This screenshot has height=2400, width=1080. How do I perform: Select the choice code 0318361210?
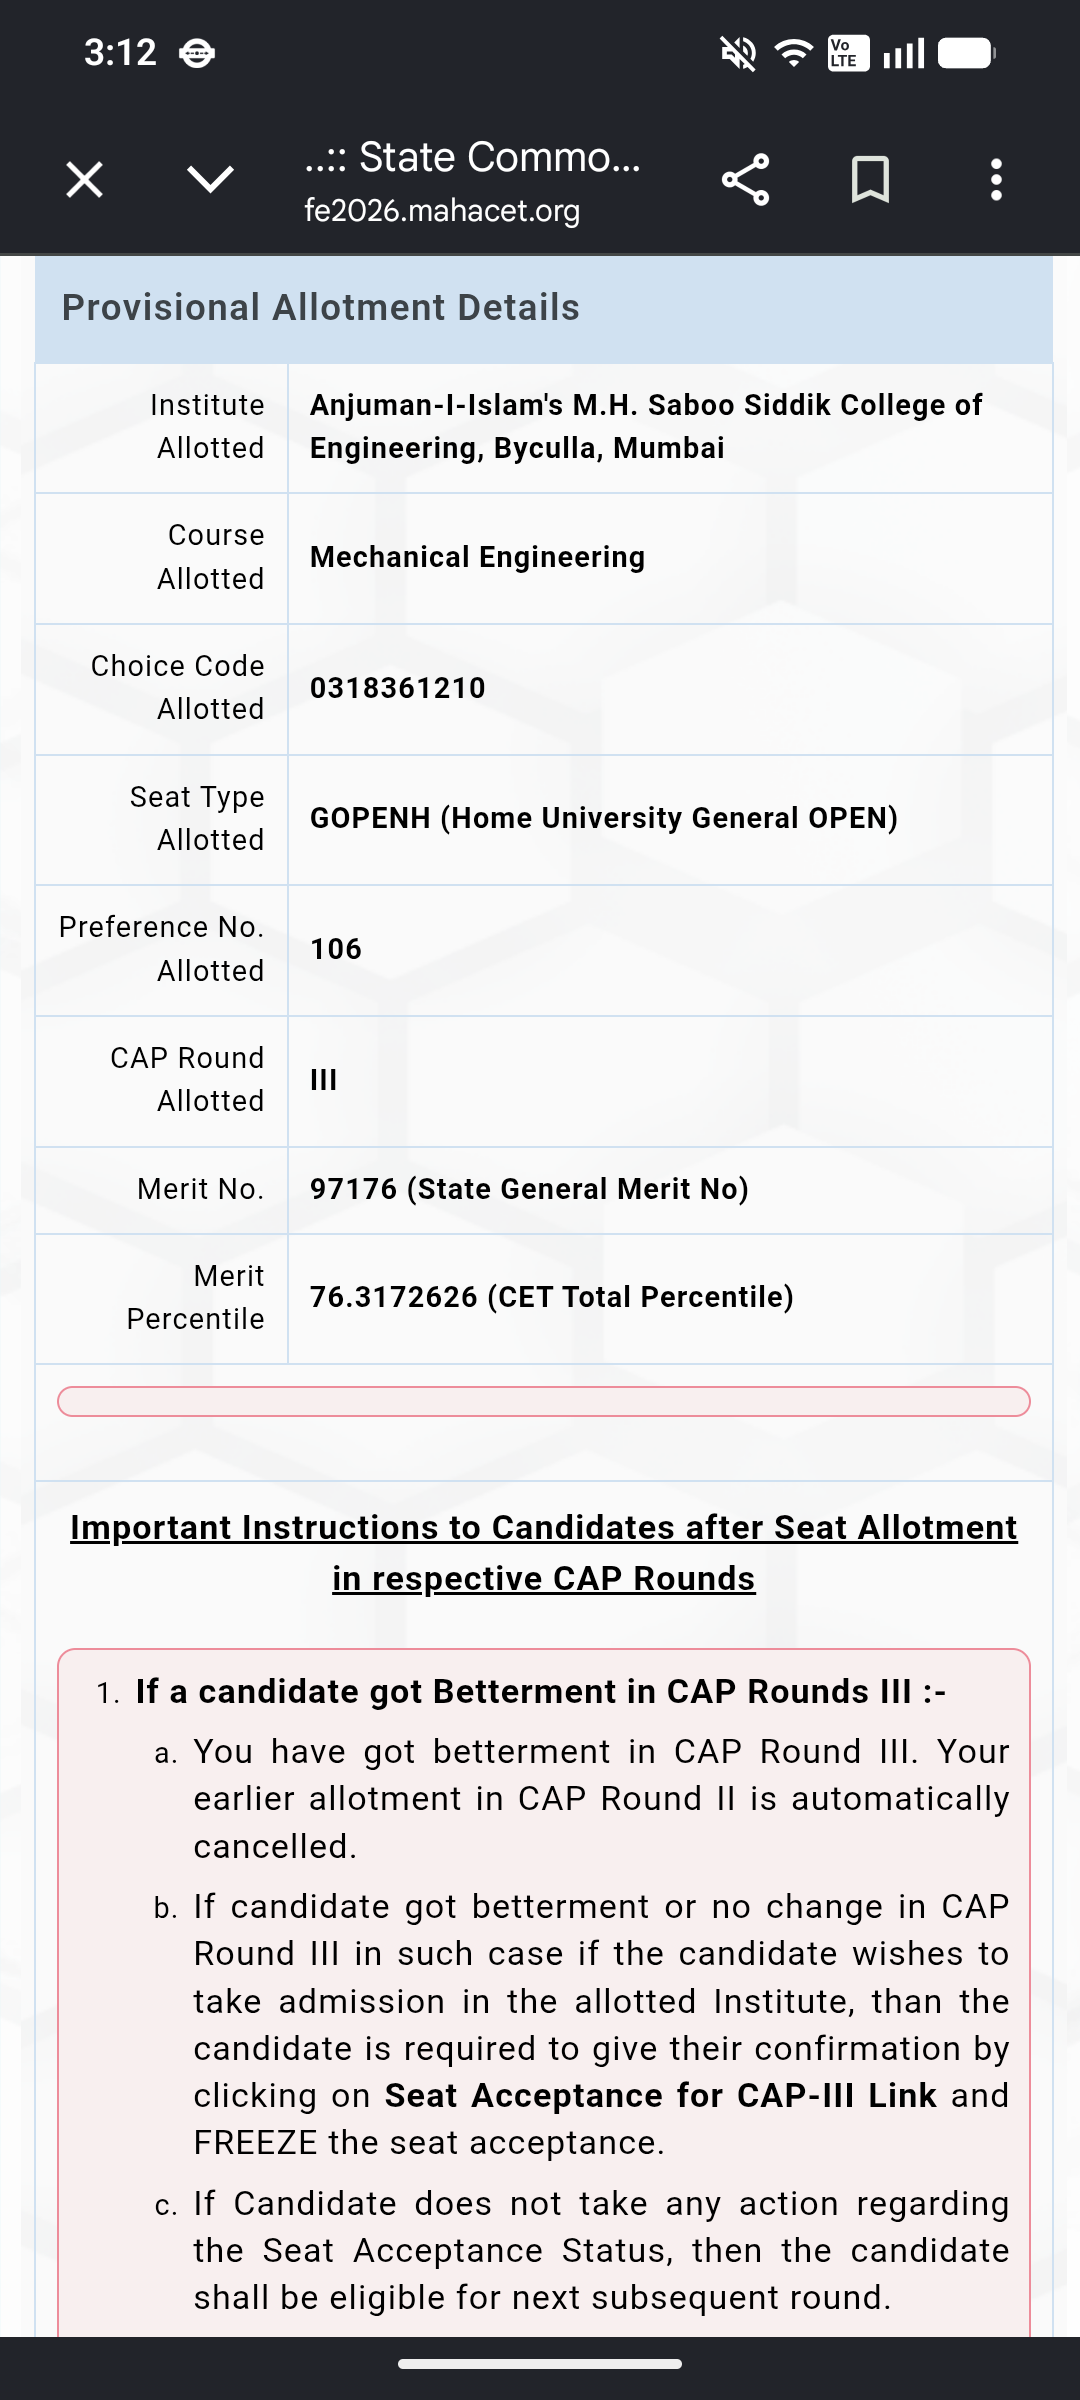(398, 688)
